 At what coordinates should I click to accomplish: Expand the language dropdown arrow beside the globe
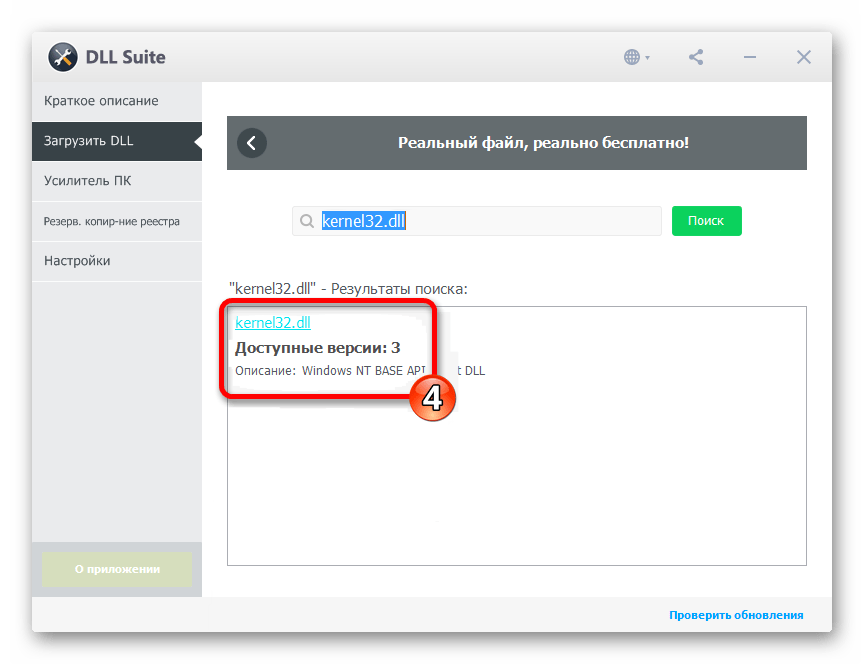[648, 58]
